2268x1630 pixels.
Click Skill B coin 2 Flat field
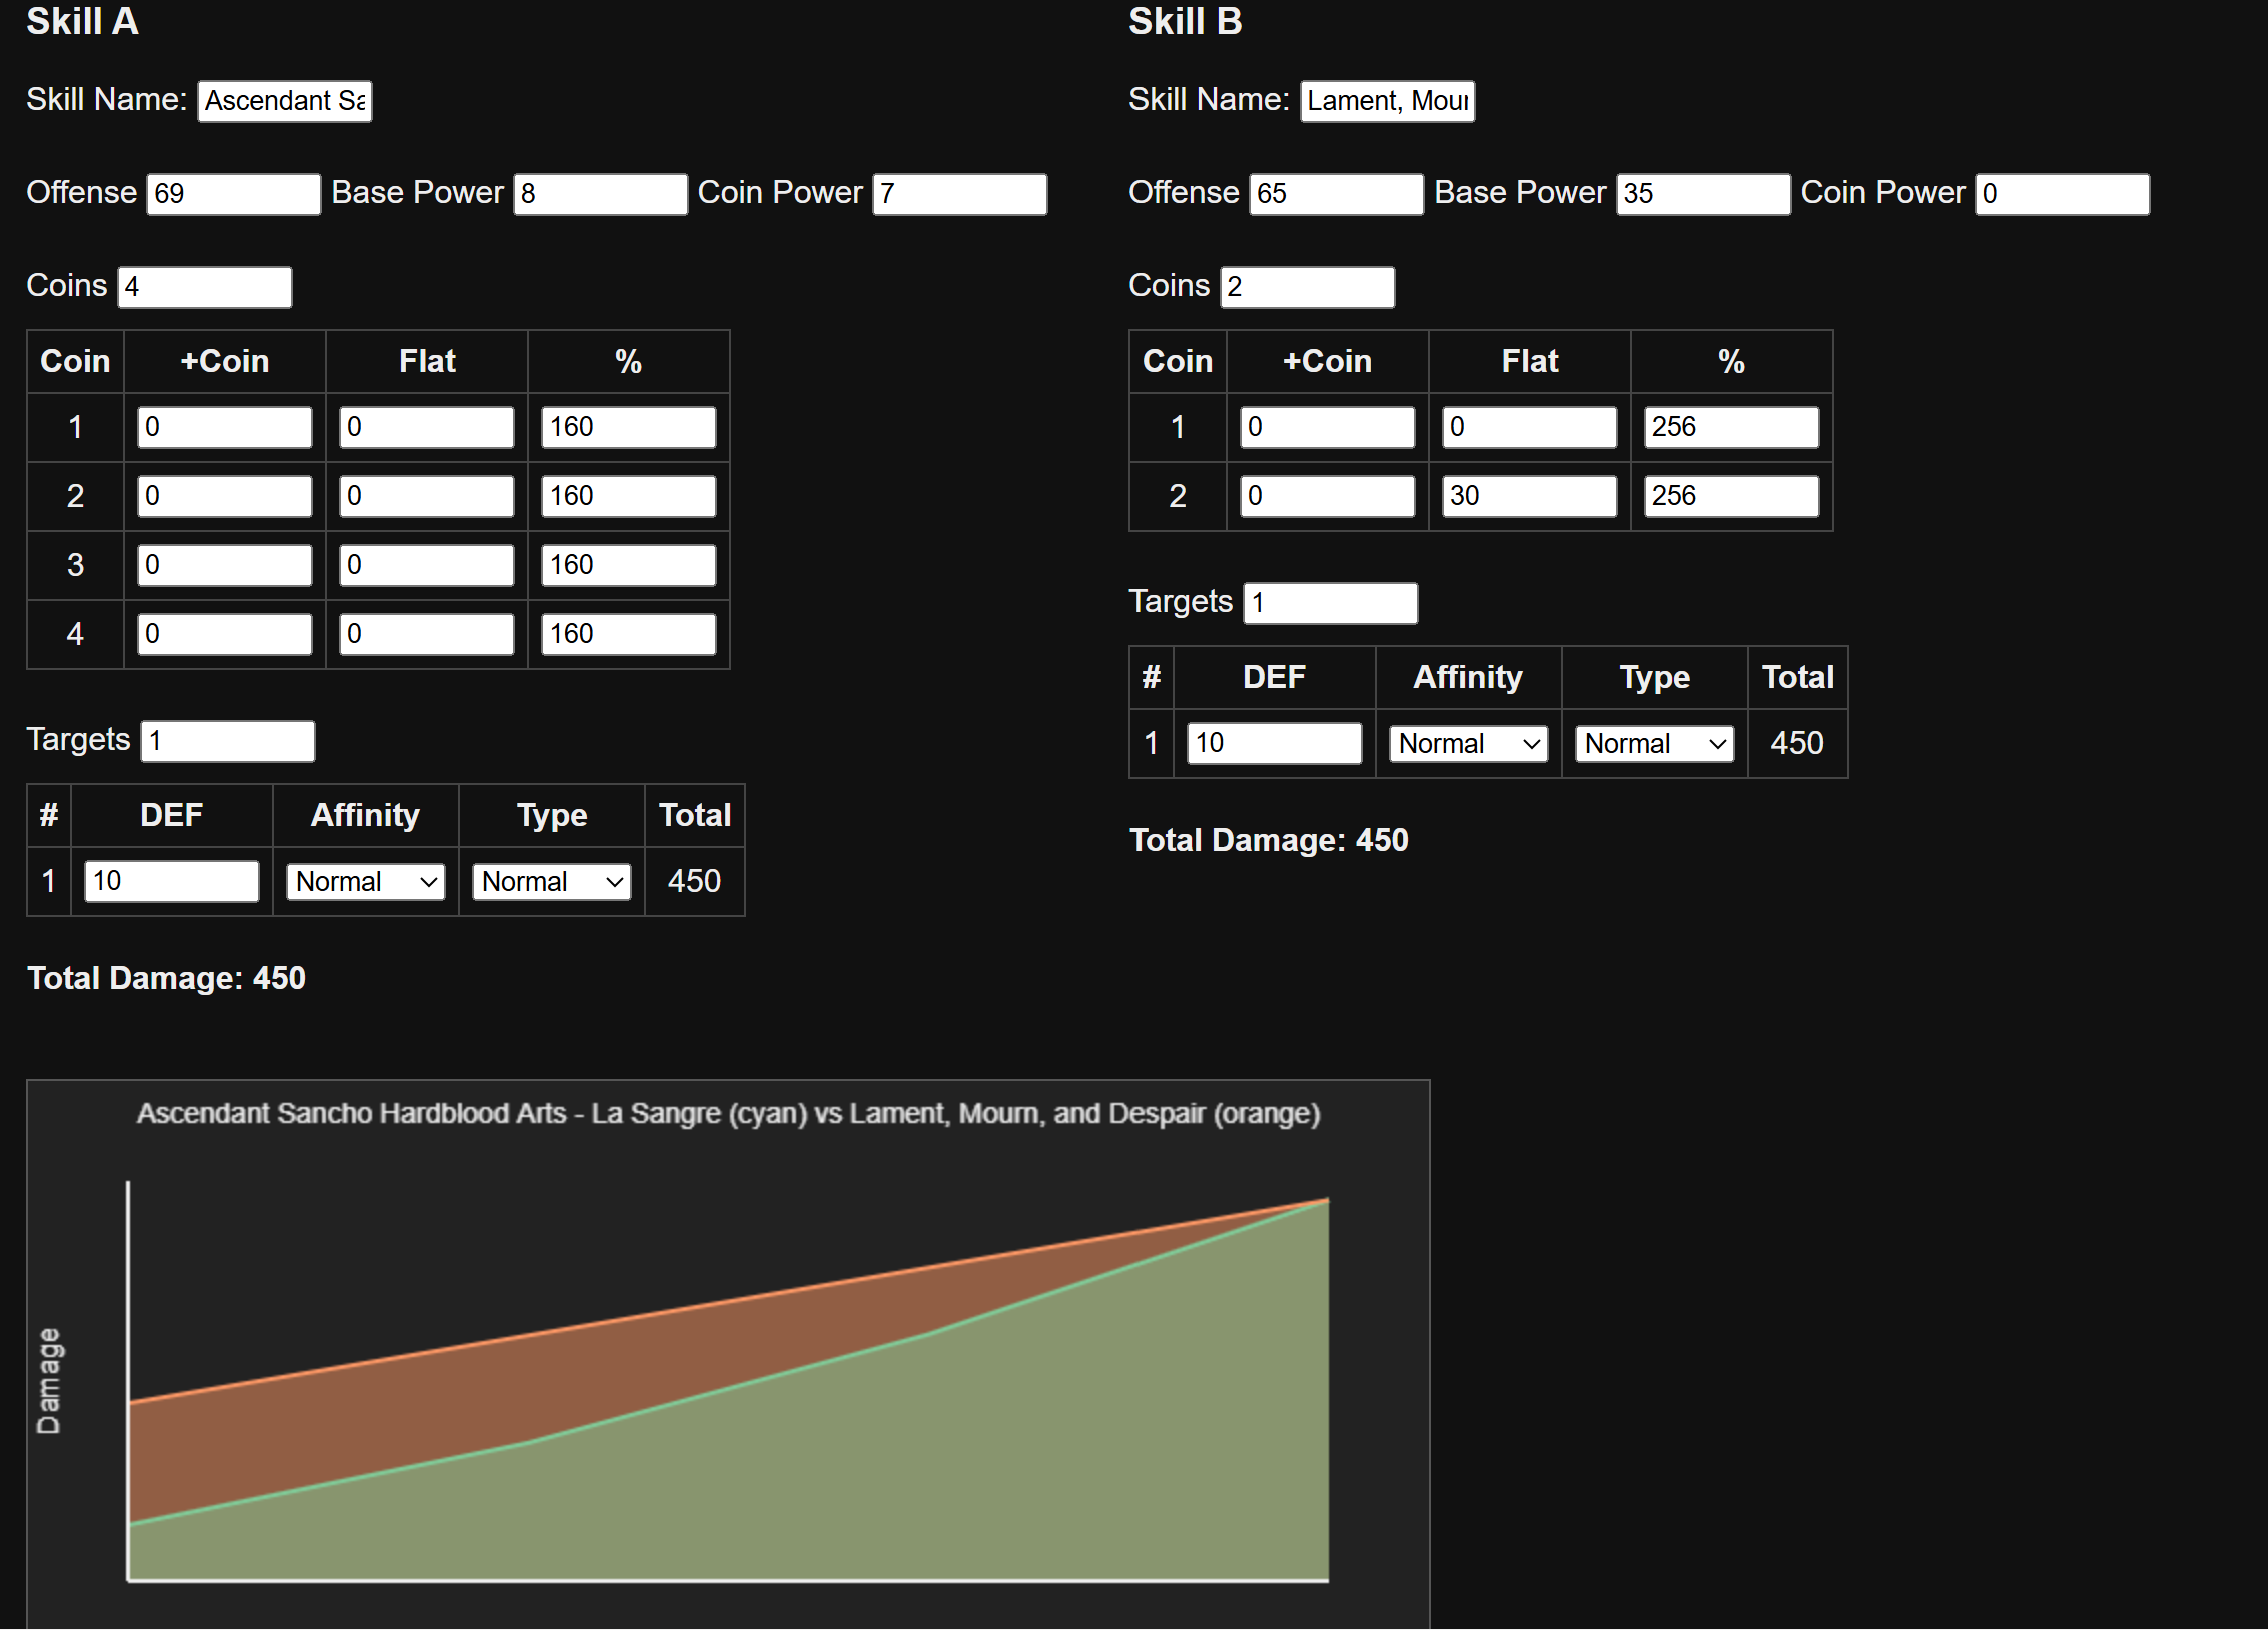(1528, 496)
